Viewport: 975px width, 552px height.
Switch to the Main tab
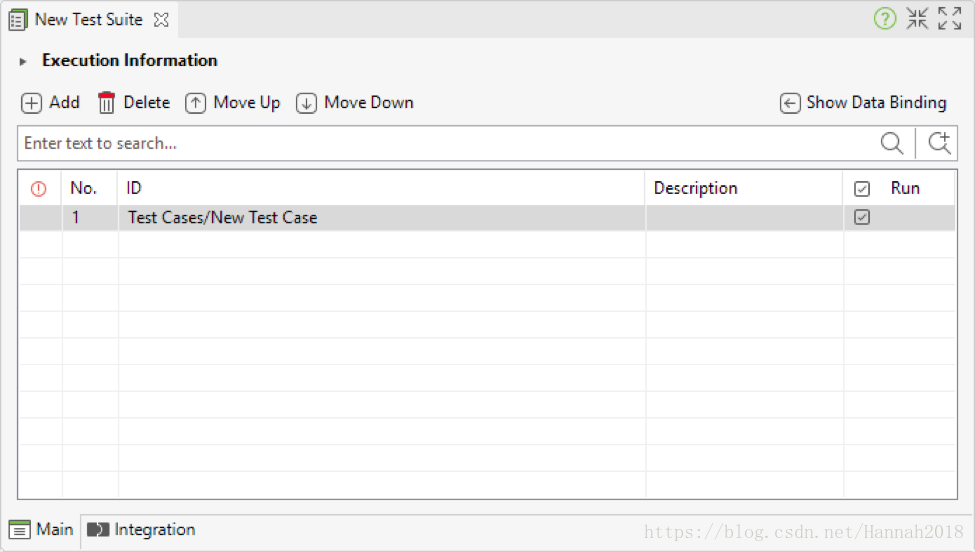41,530
